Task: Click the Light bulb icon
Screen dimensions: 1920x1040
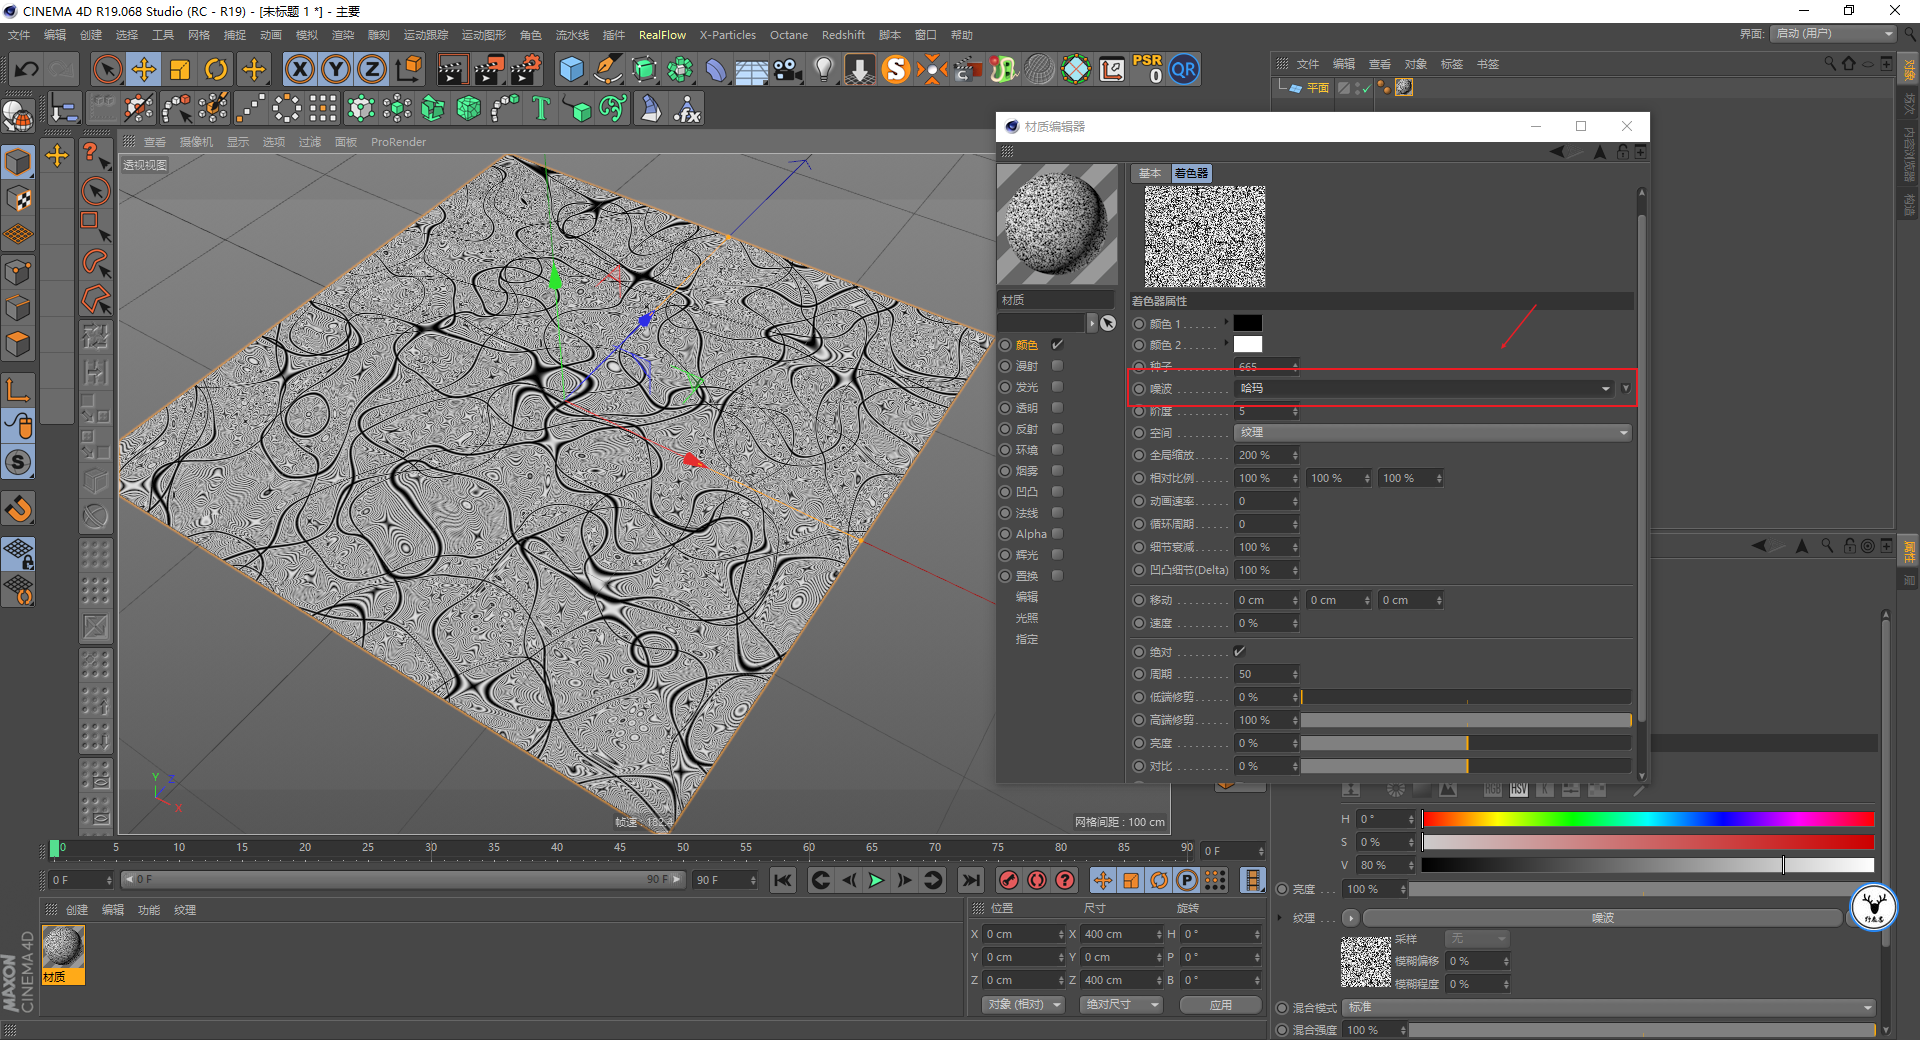Action: pos(823,69)
